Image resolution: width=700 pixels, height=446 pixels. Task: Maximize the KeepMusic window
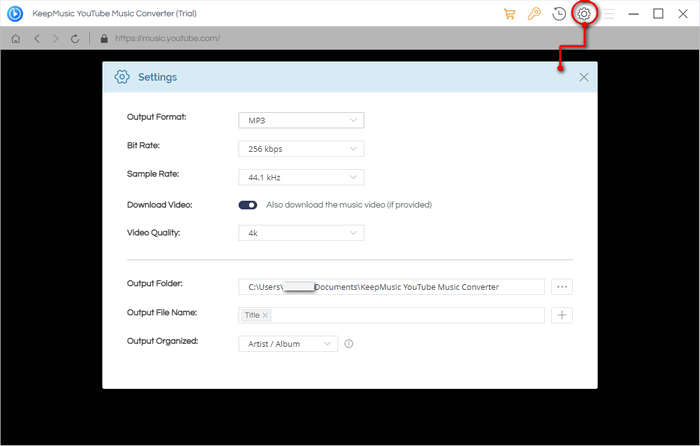[x=658, y=14]
